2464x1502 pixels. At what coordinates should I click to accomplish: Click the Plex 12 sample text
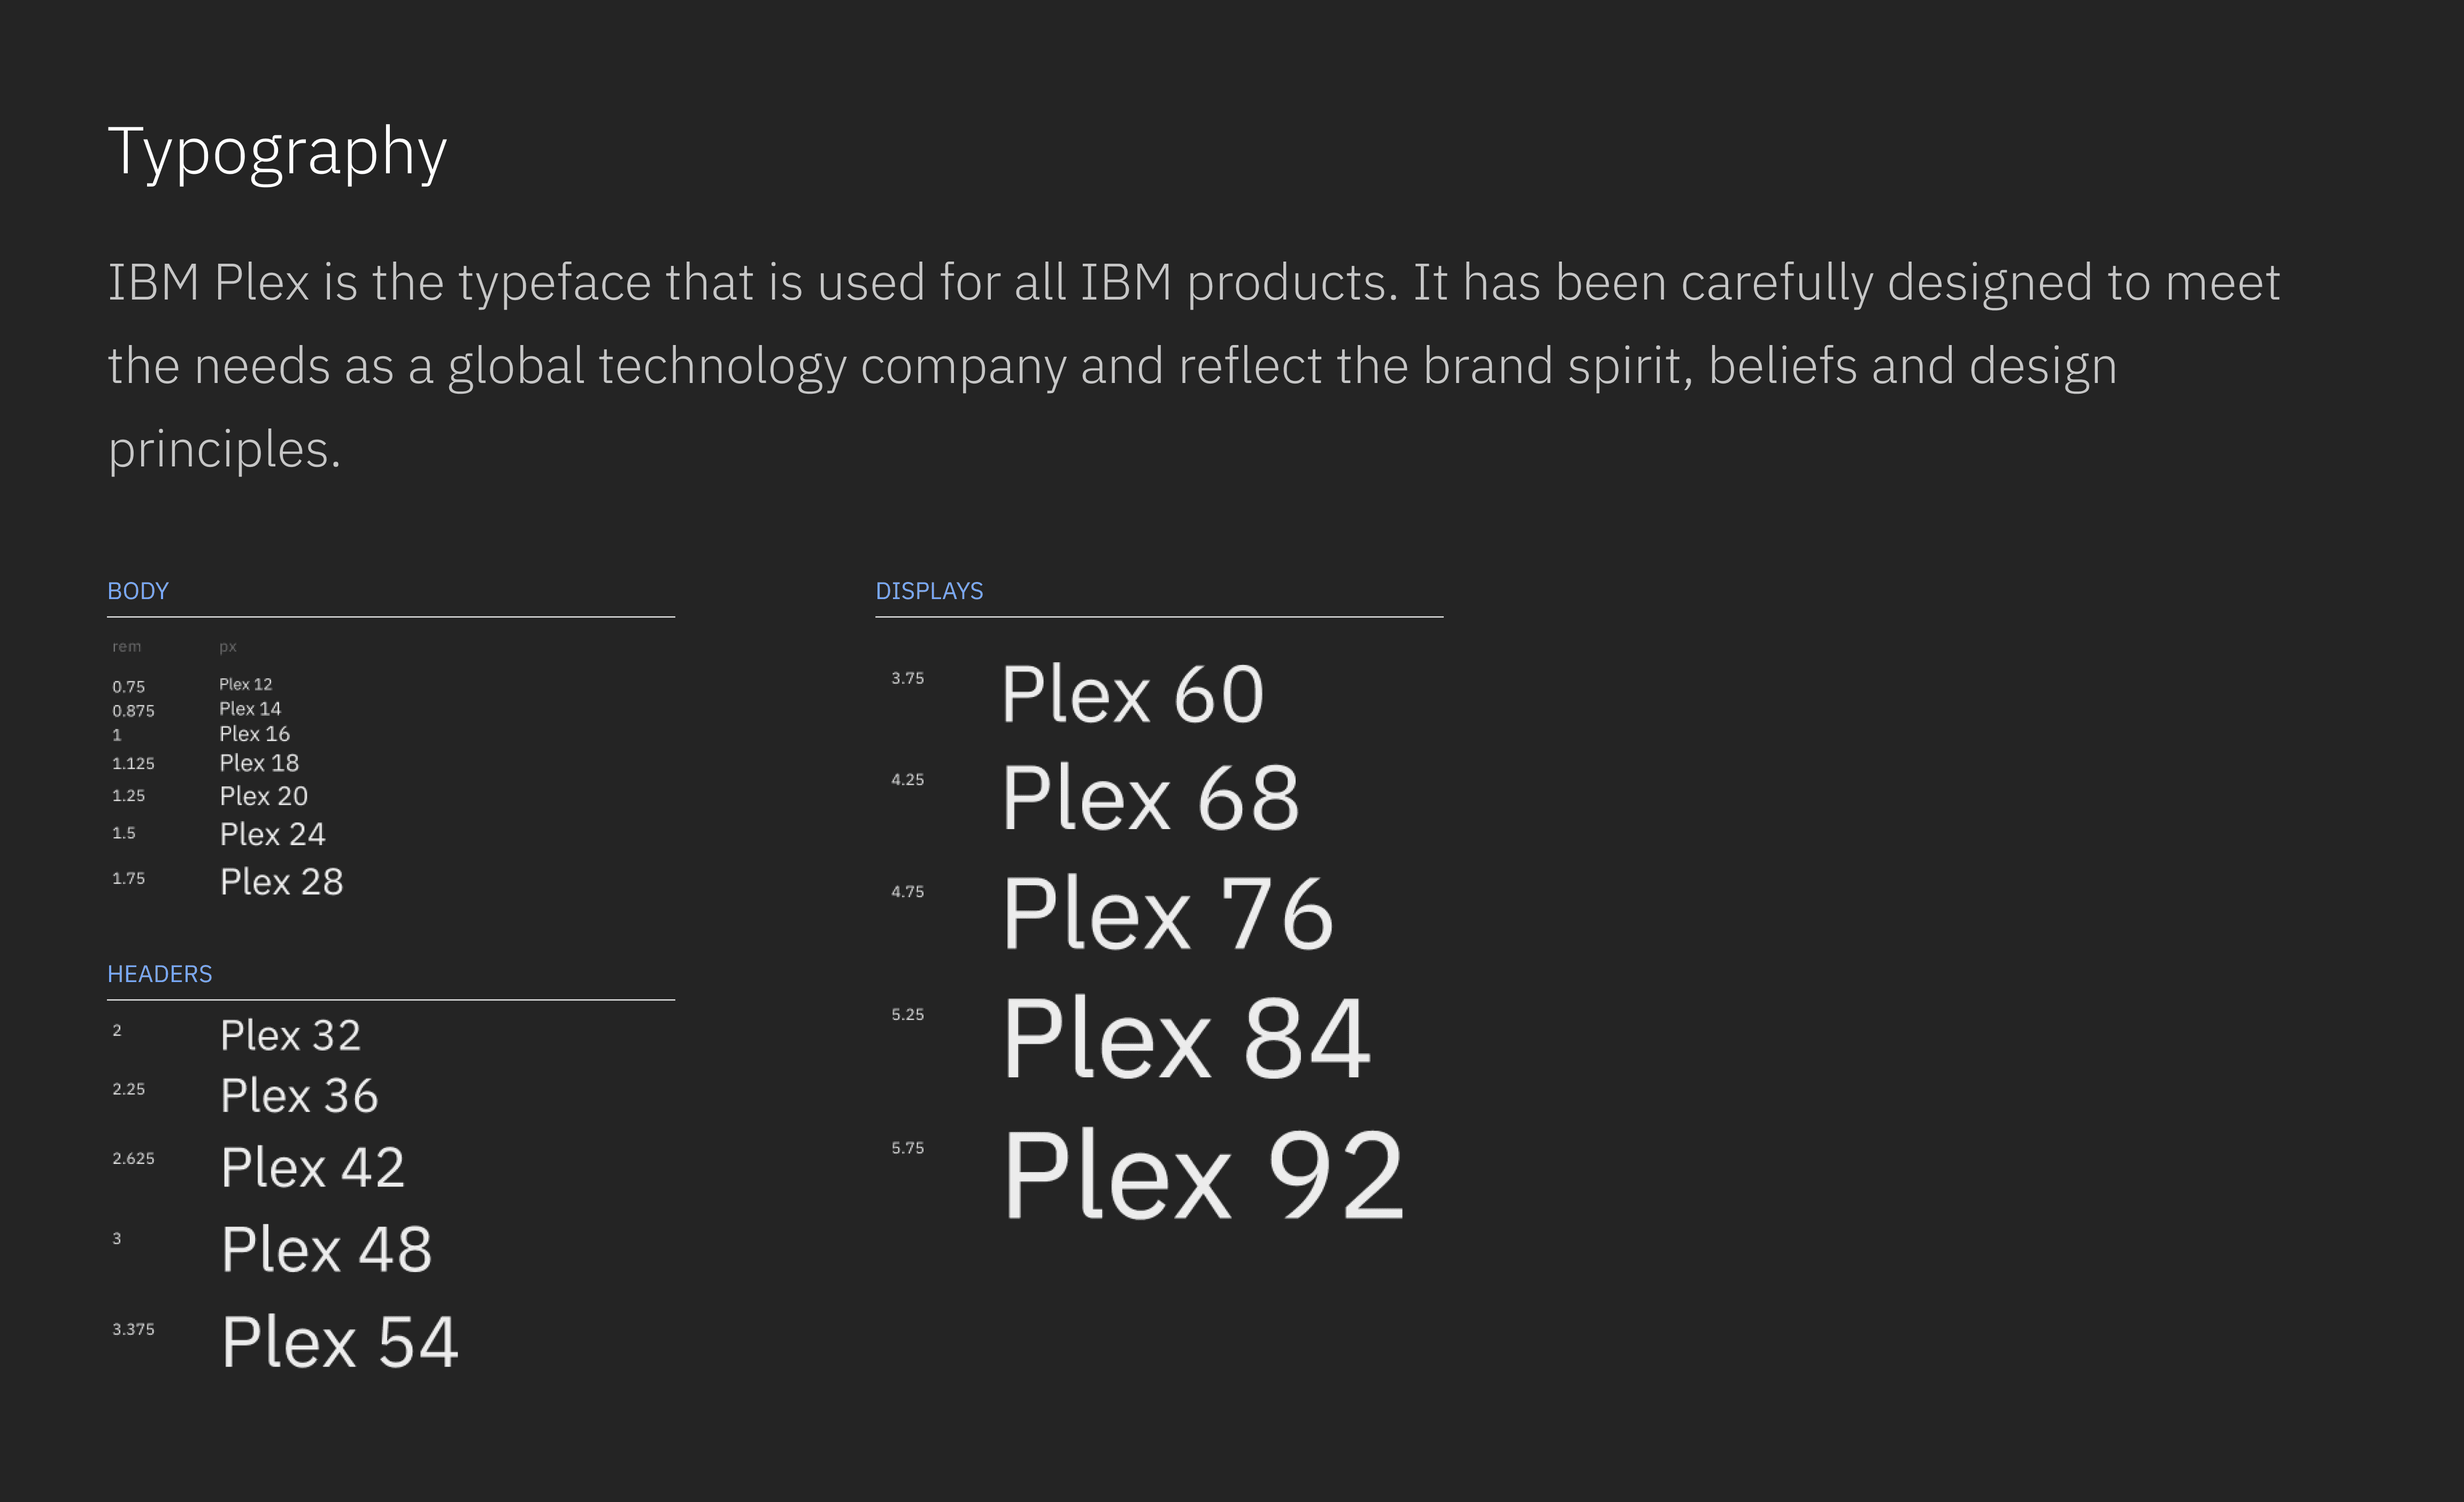click(246, 684)
